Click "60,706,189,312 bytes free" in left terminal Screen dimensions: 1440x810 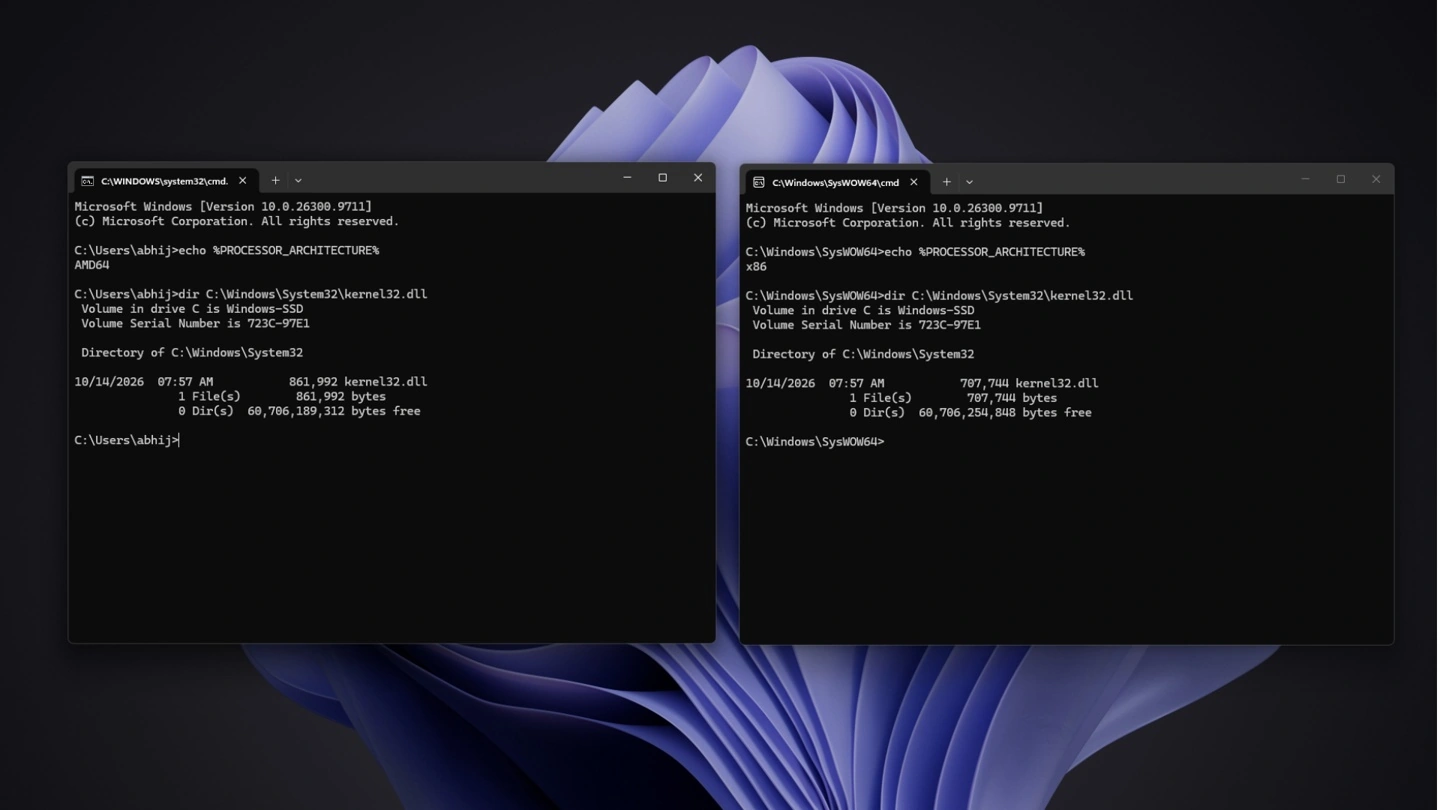click(334, 411)
